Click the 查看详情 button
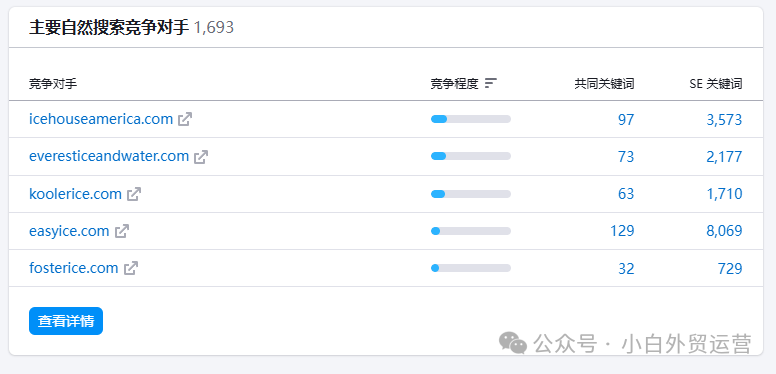The height and width of the screenshot is (374, 776). 66,321
